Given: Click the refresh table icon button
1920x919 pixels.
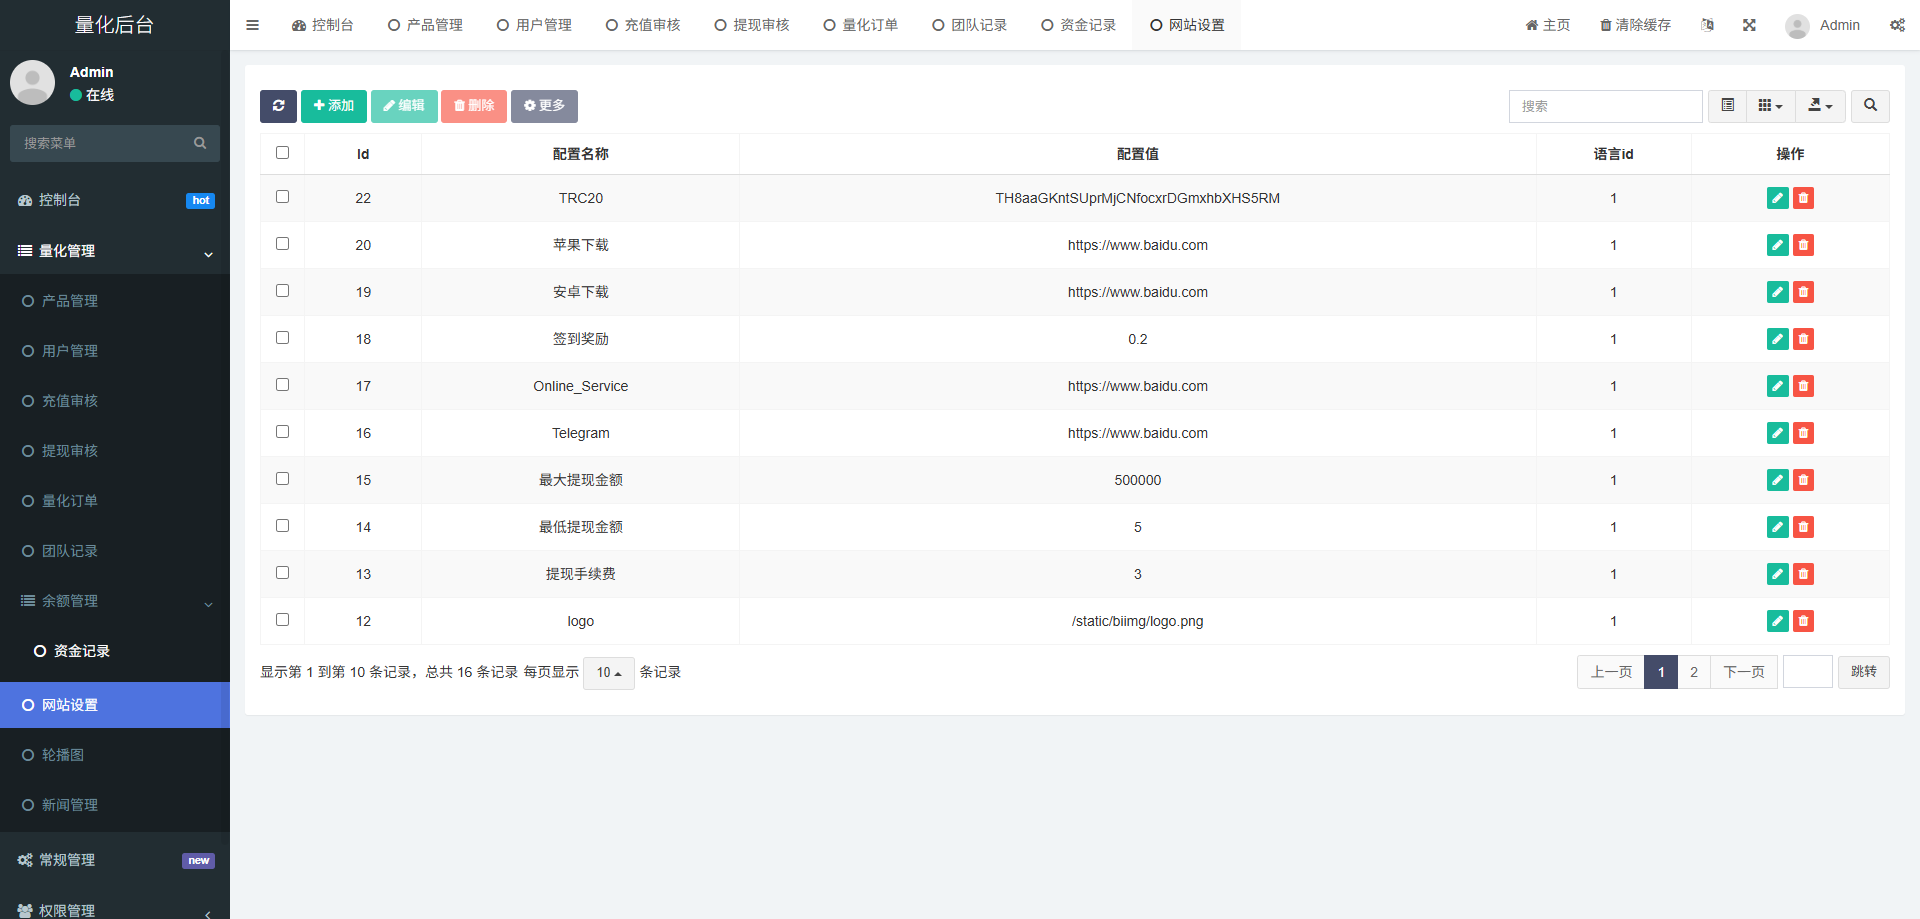Looking at the screenshot, I should pos(278,106).
